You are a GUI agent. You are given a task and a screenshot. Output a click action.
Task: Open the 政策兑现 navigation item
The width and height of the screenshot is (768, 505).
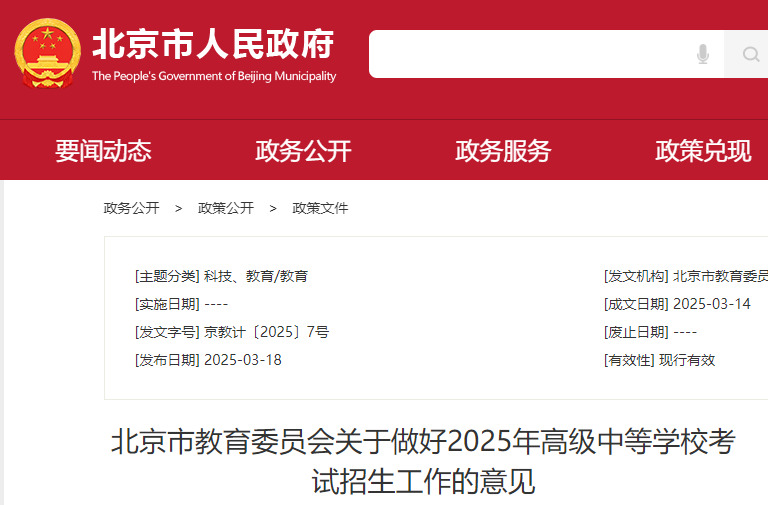pyautogui.click(x=703, y=151)
